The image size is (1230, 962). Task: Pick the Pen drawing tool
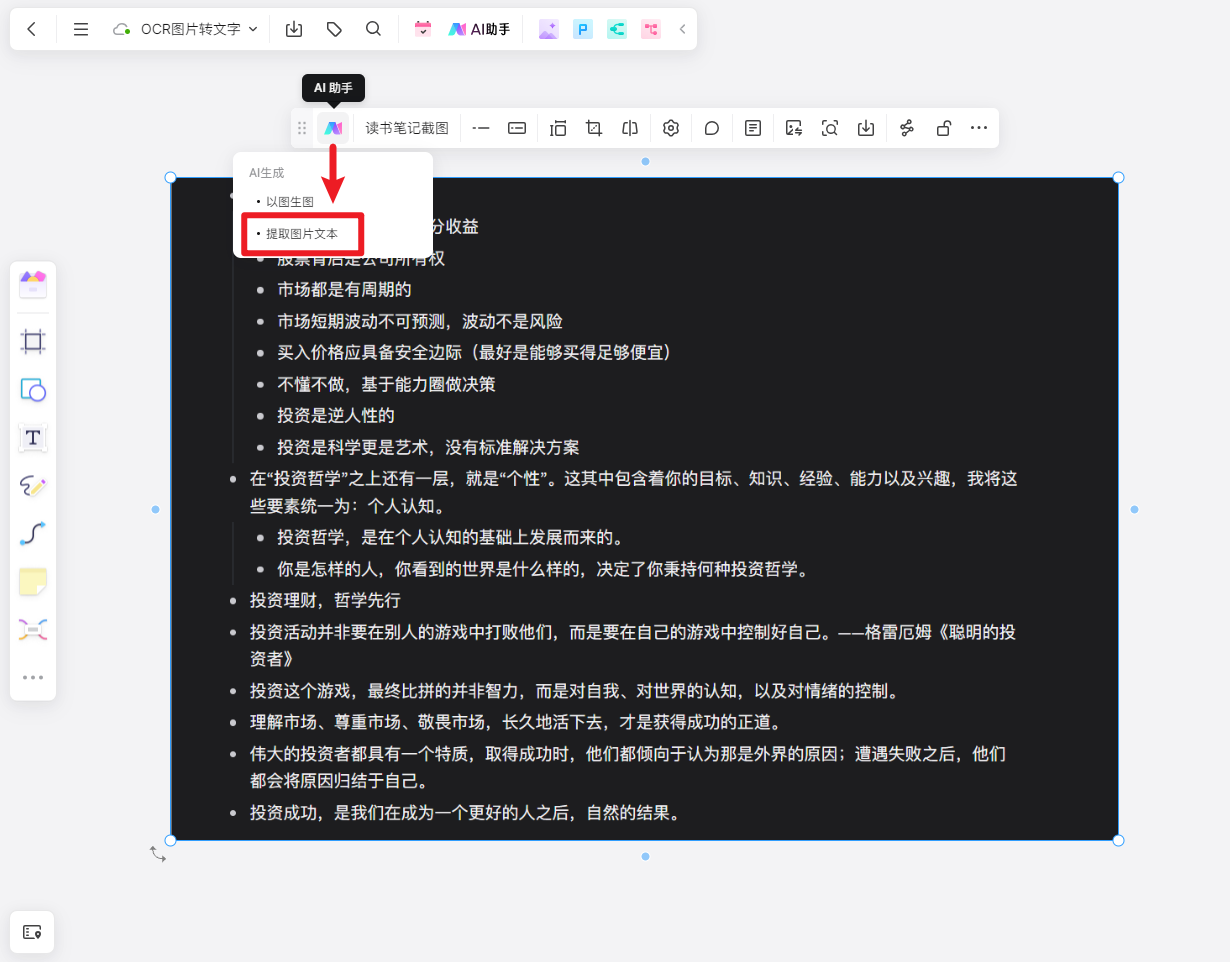[33, 485]
